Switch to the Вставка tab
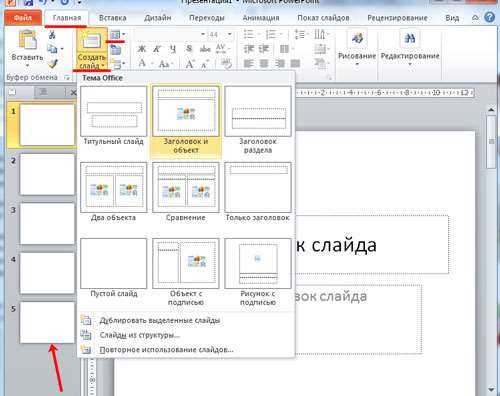500x396 pixels. (113, 18)
